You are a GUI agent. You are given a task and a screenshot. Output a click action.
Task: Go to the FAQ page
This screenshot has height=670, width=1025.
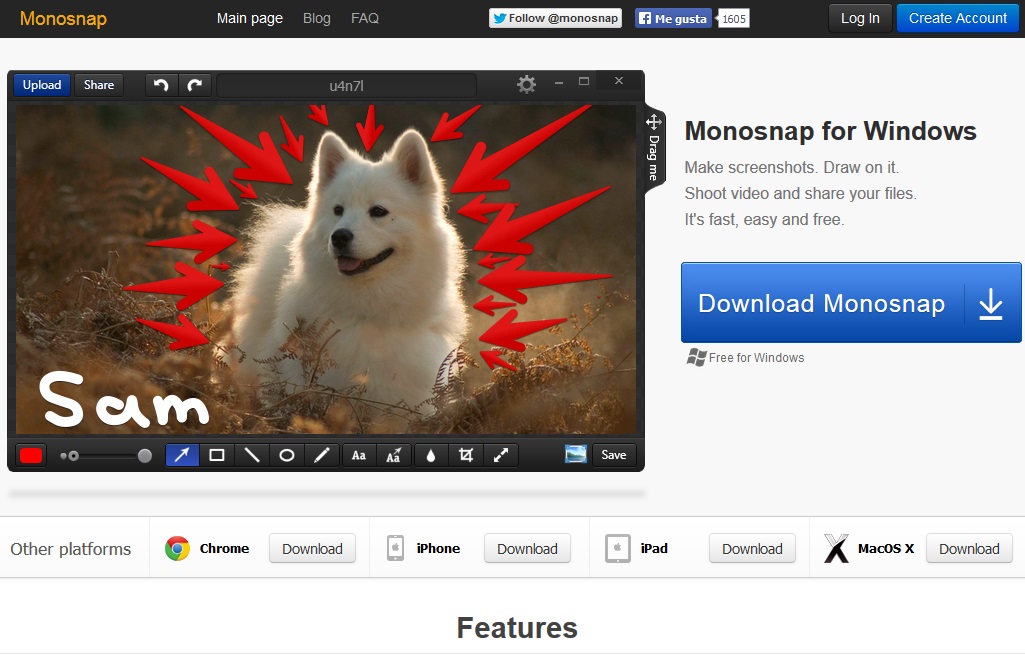[365, 18]
